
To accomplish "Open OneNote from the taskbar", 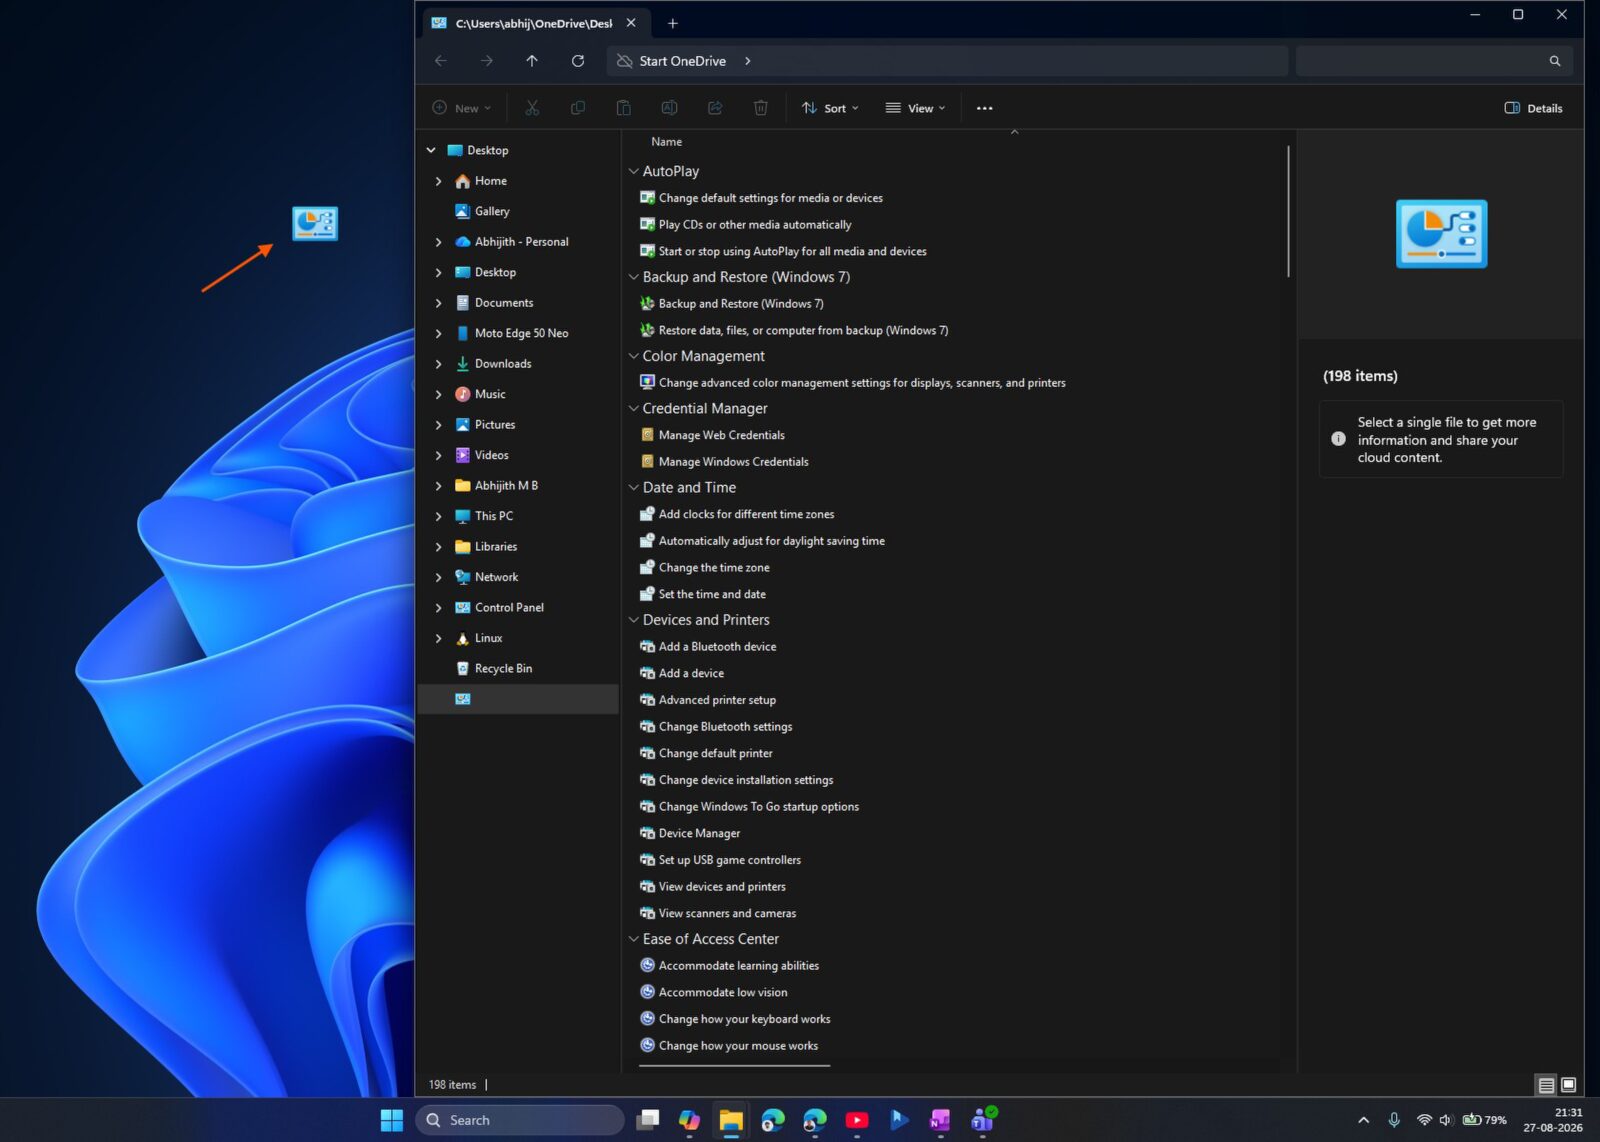I will coord(940,1120).
